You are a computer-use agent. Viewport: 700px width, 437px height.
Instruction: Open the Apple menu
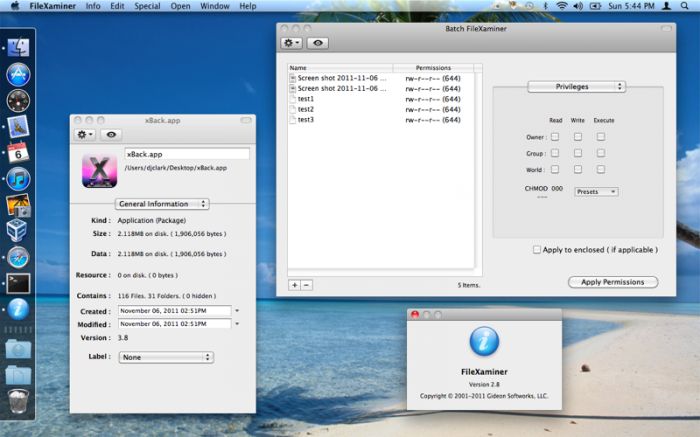click(x=15, y=6)
